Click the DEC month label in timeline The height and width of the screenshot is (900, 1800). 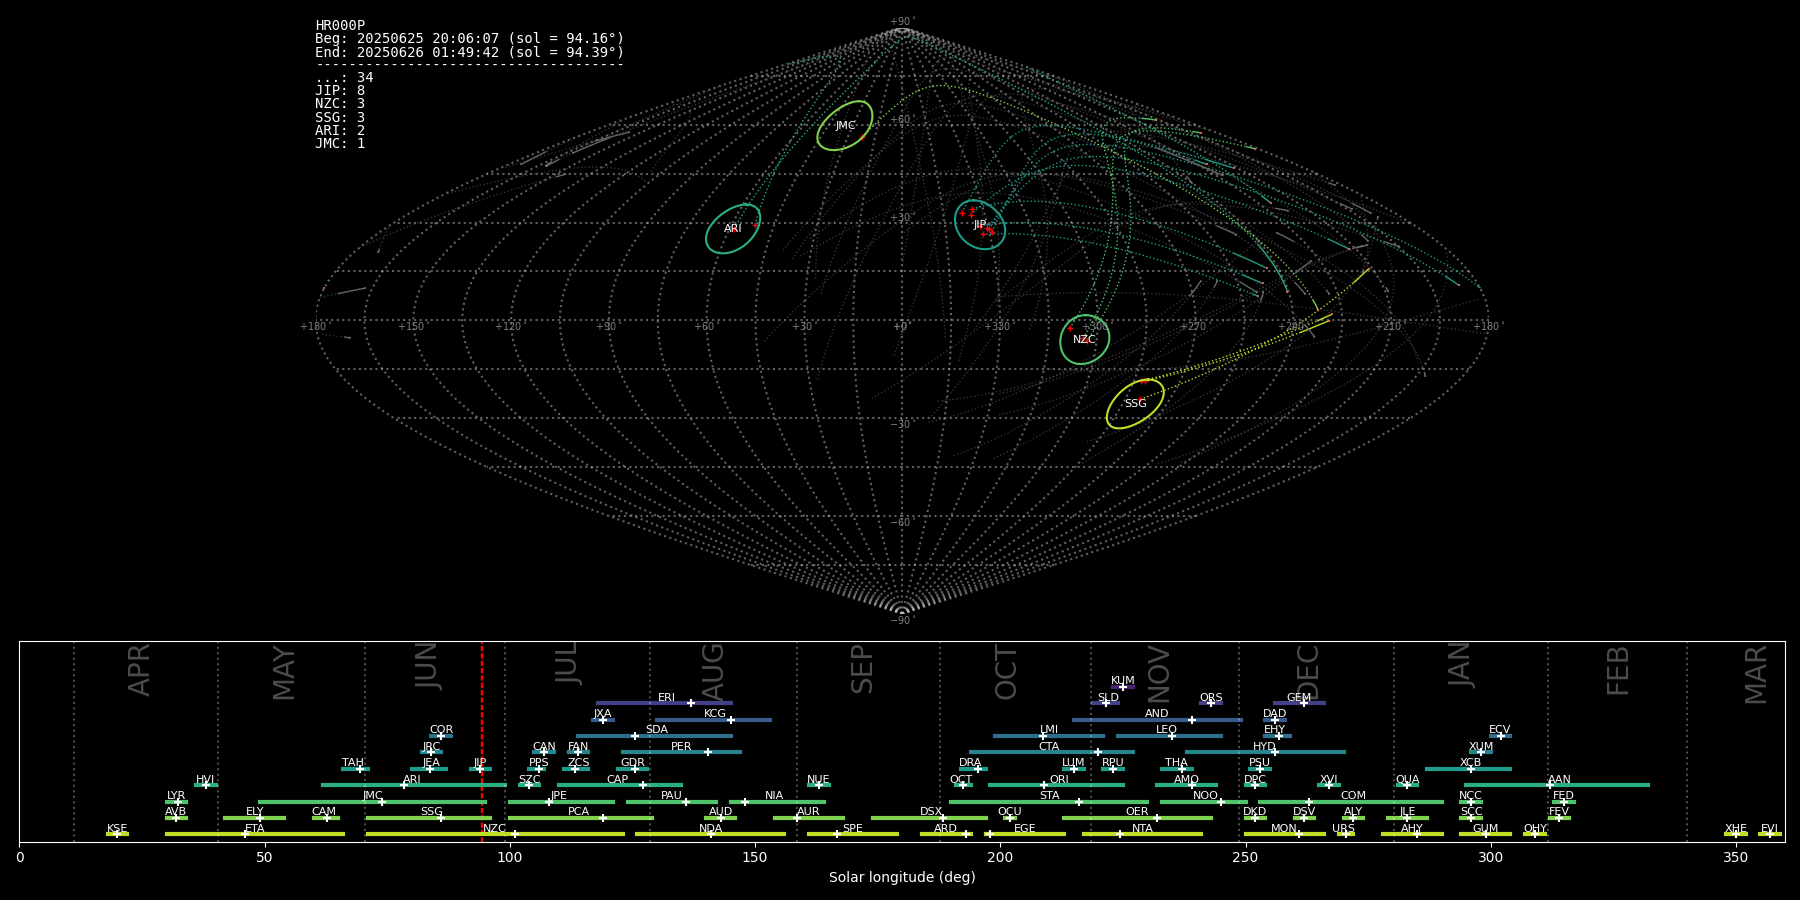(1308, 673)
